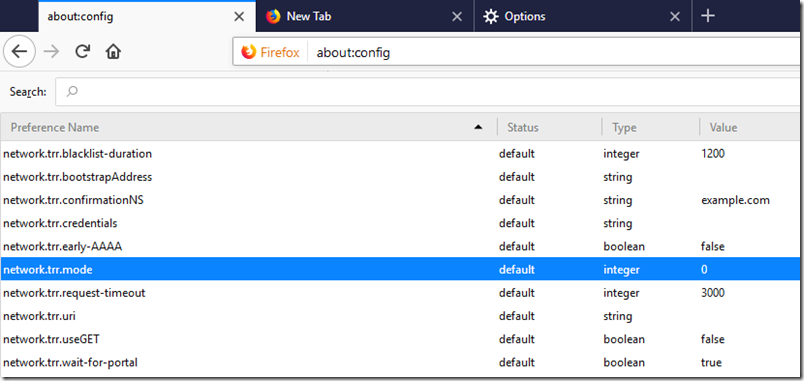
Task: Select the network.trr.useGET boolean preference
Action: 400,339
